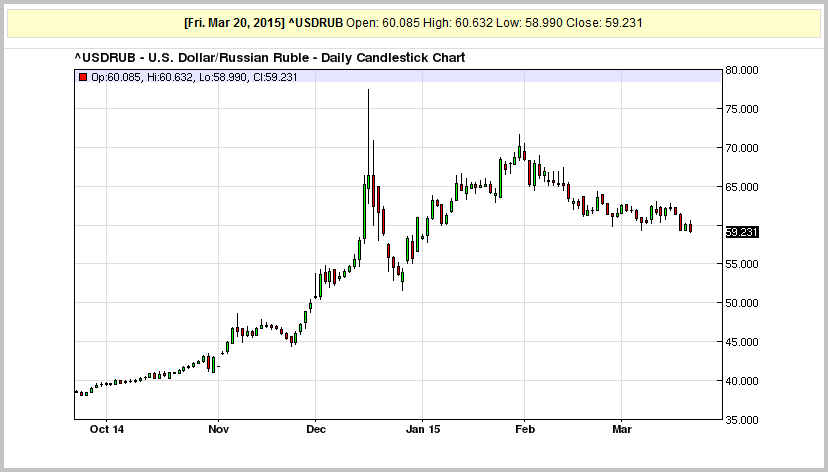Click the legend text 'Op:60.085, Hi:60.632'
This screenshot has height=472, width=828.
142,77
